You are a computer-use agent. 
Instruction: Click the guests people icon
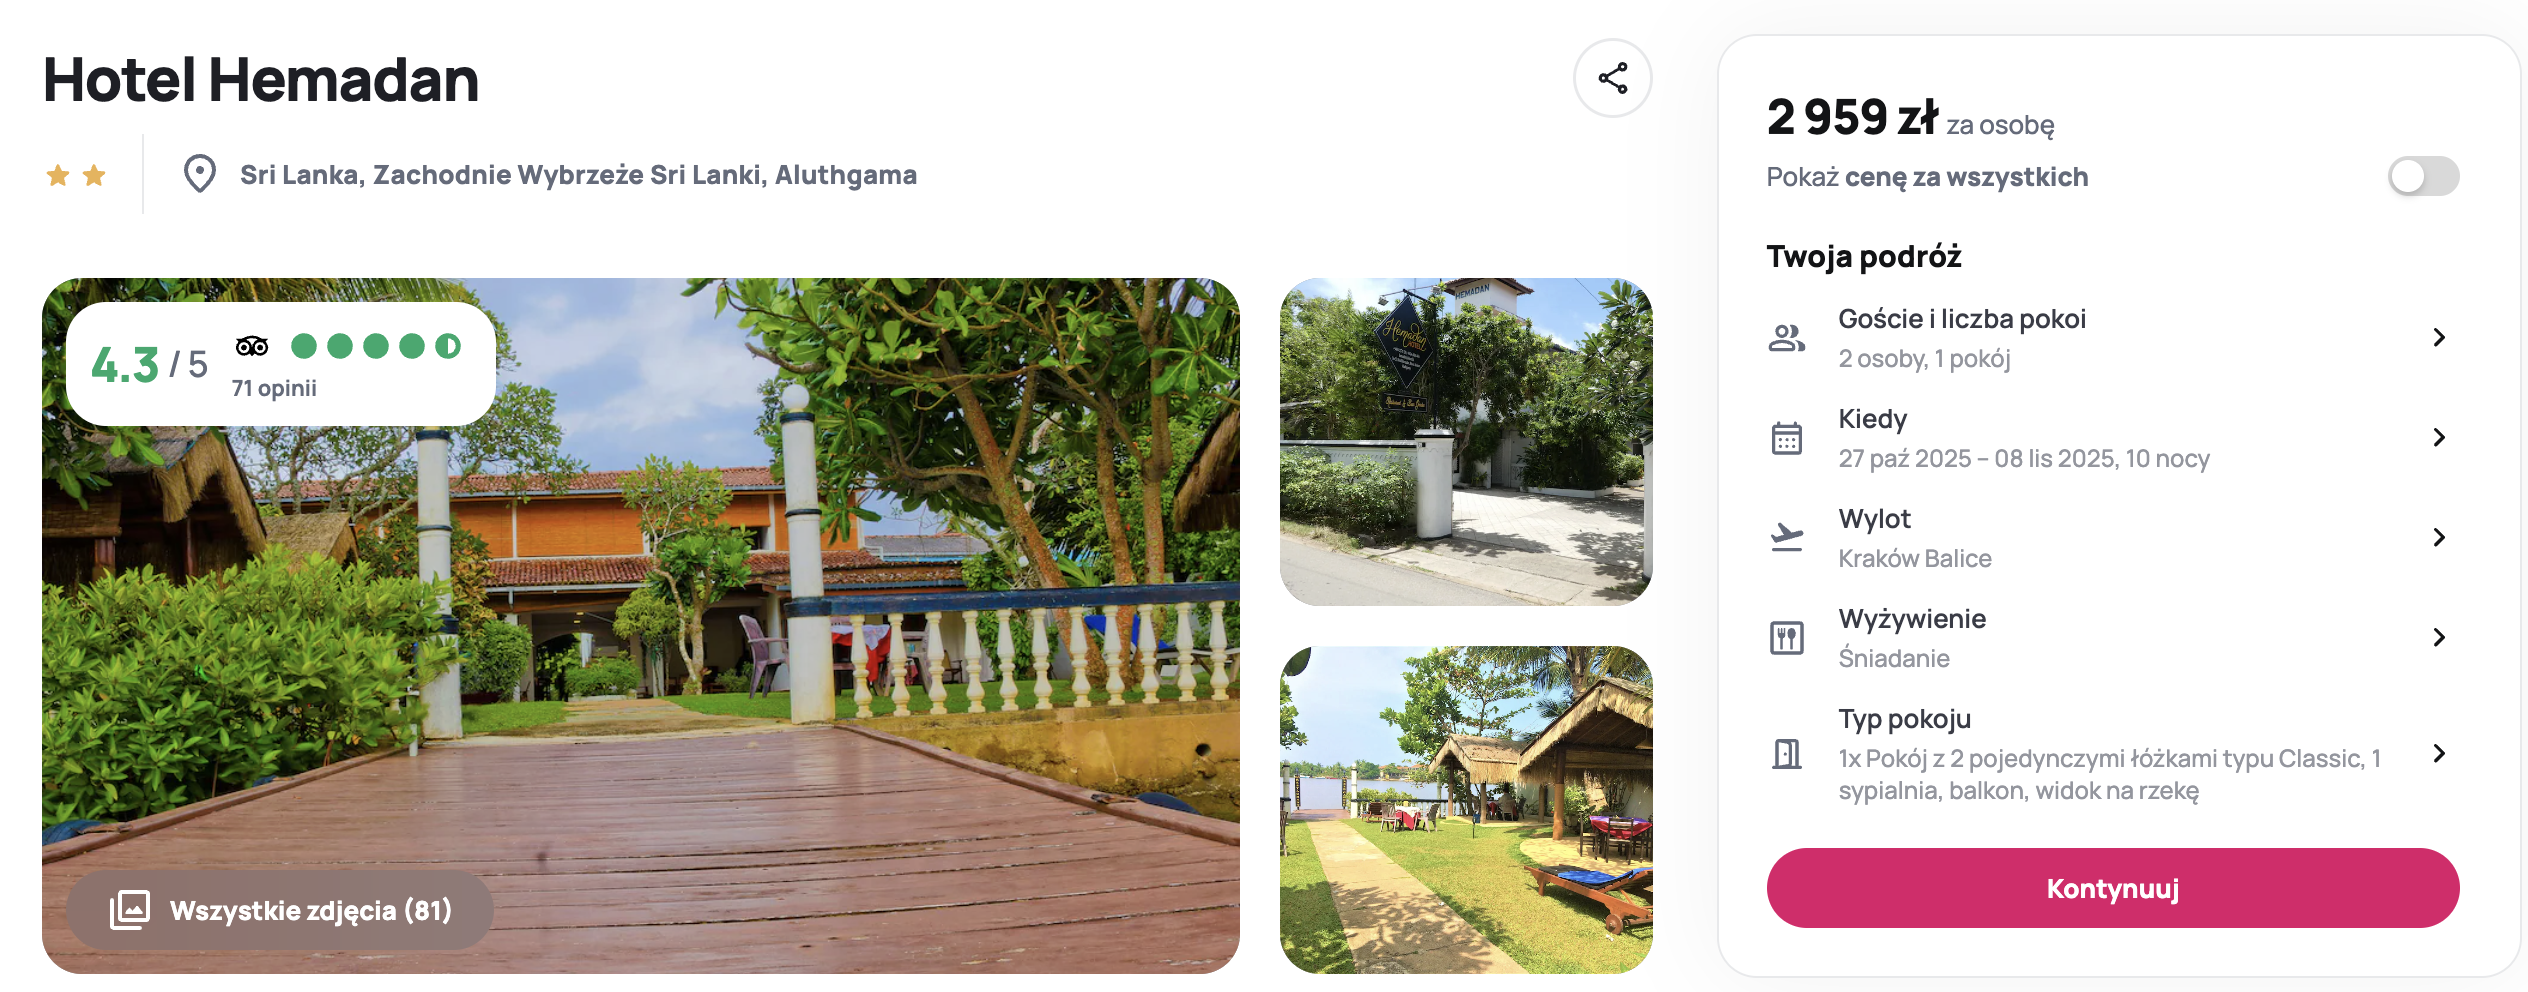coord(1786,338)
